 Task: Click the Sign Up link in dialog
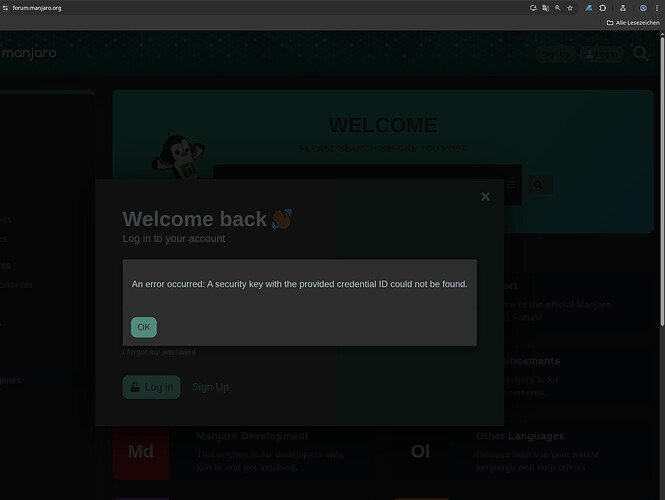point(210,387)
